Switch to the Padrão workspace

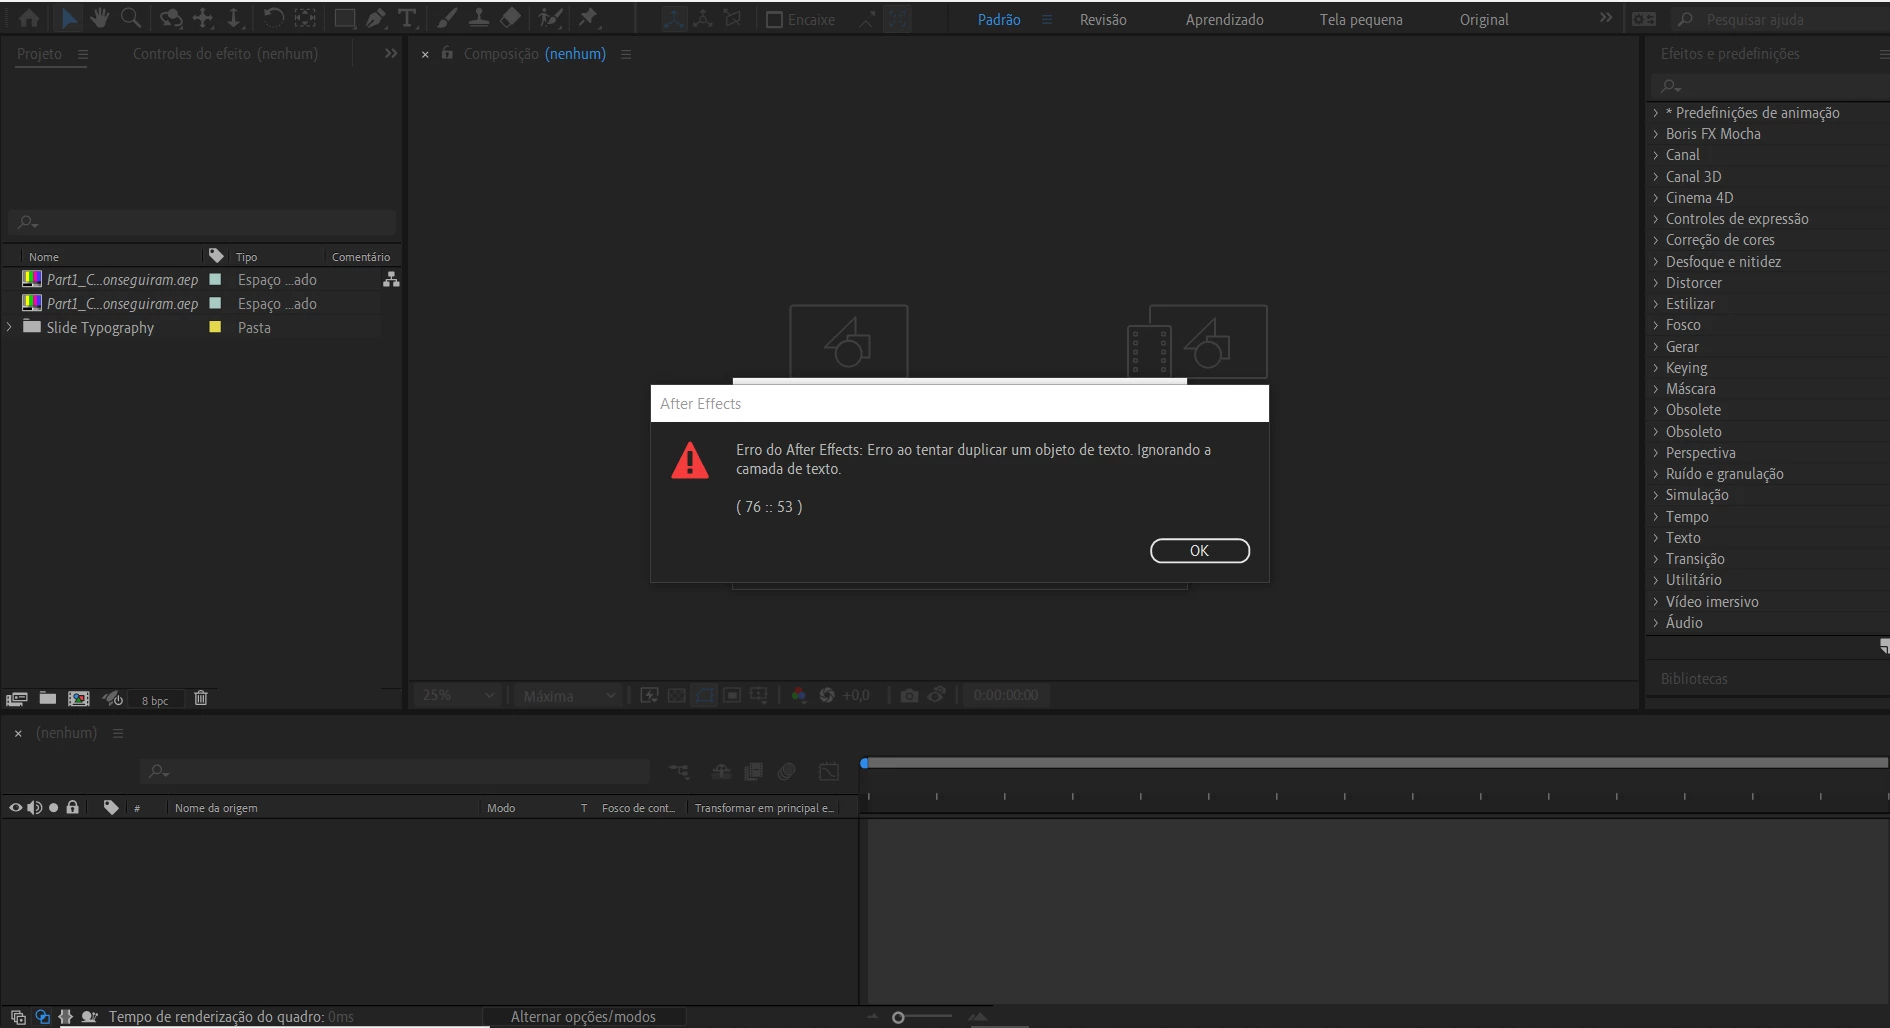pos(999,20)
